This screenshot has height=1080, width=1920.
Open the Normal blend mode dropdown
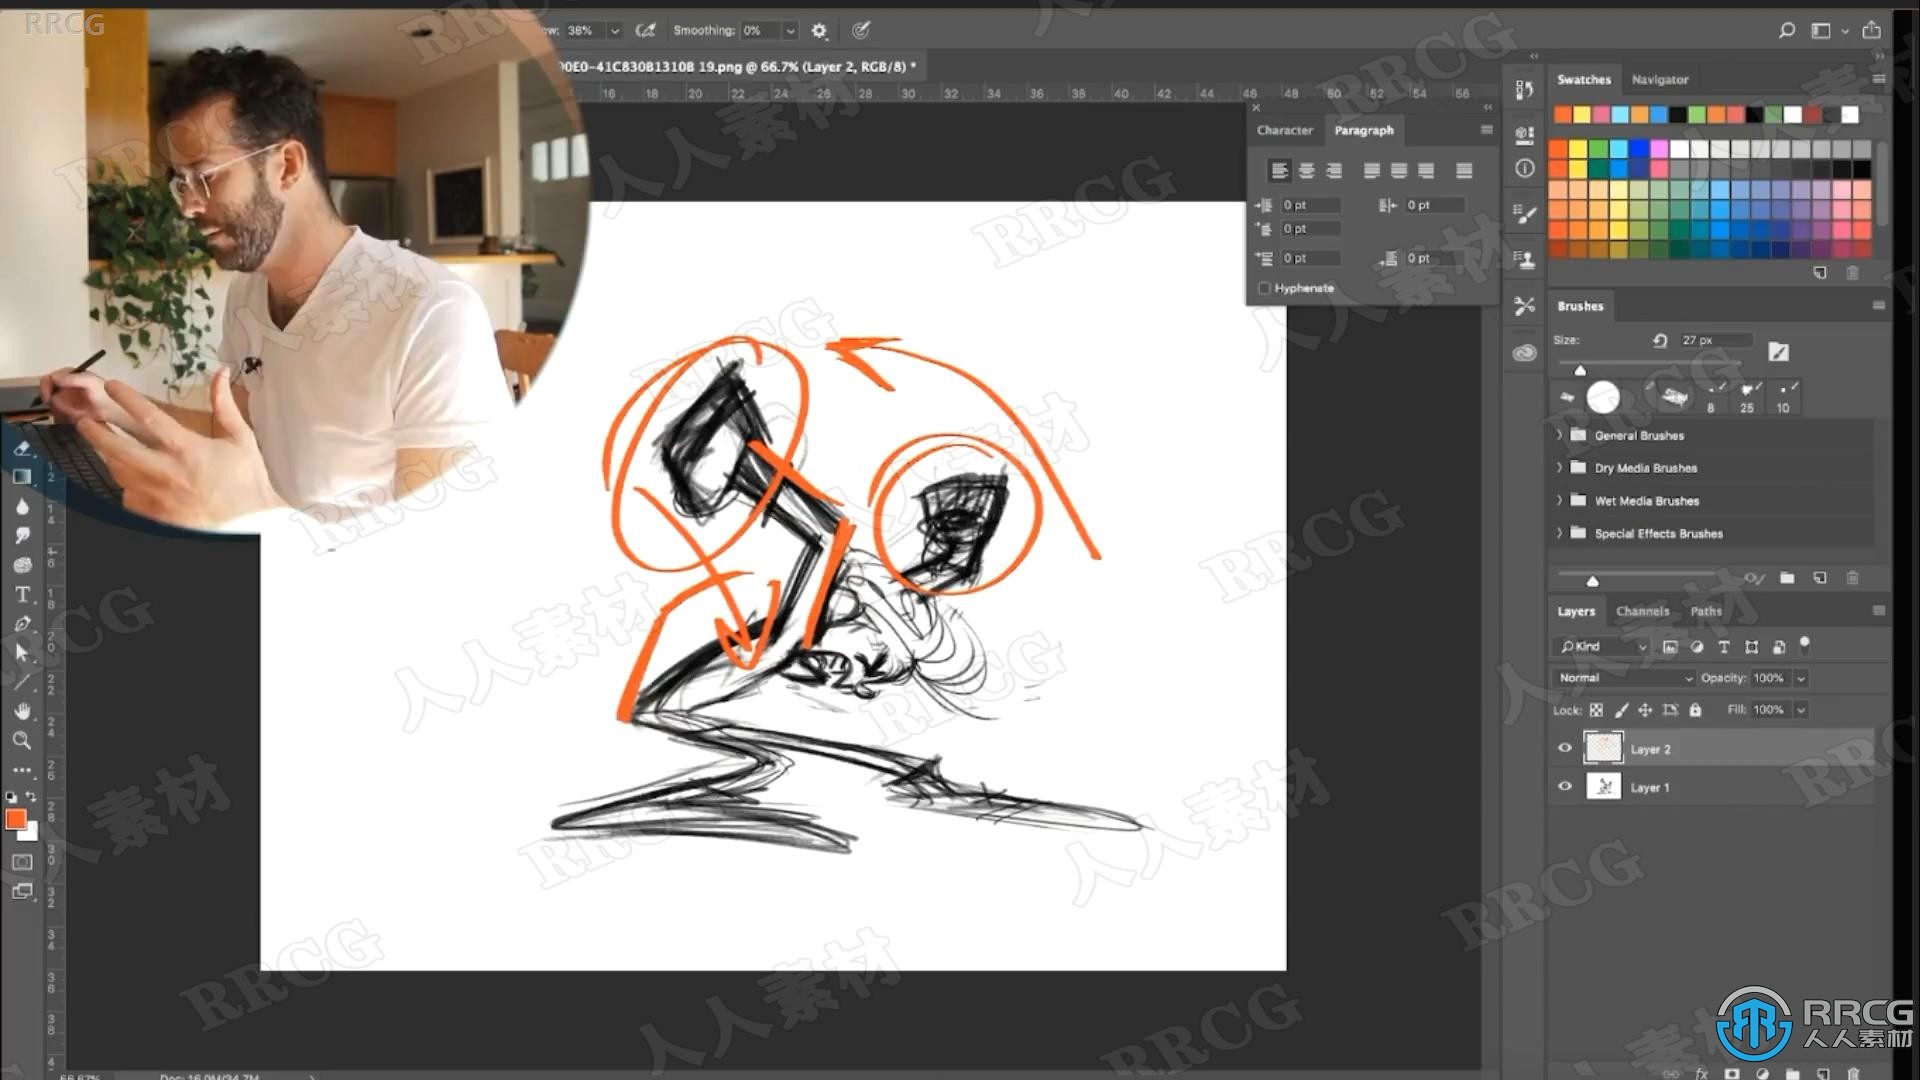1624,678
